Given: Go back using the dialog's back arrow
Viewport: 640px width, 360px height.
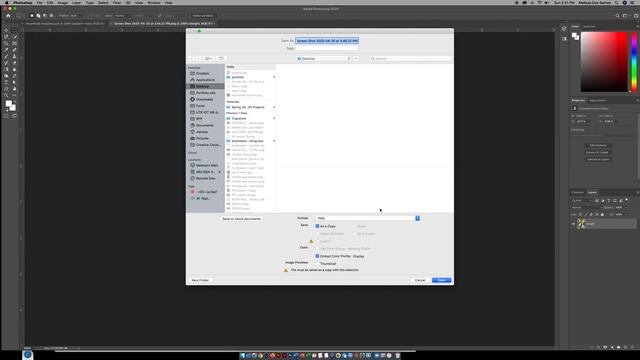Looking at the screenshot, I should click(x=192, y=58).
